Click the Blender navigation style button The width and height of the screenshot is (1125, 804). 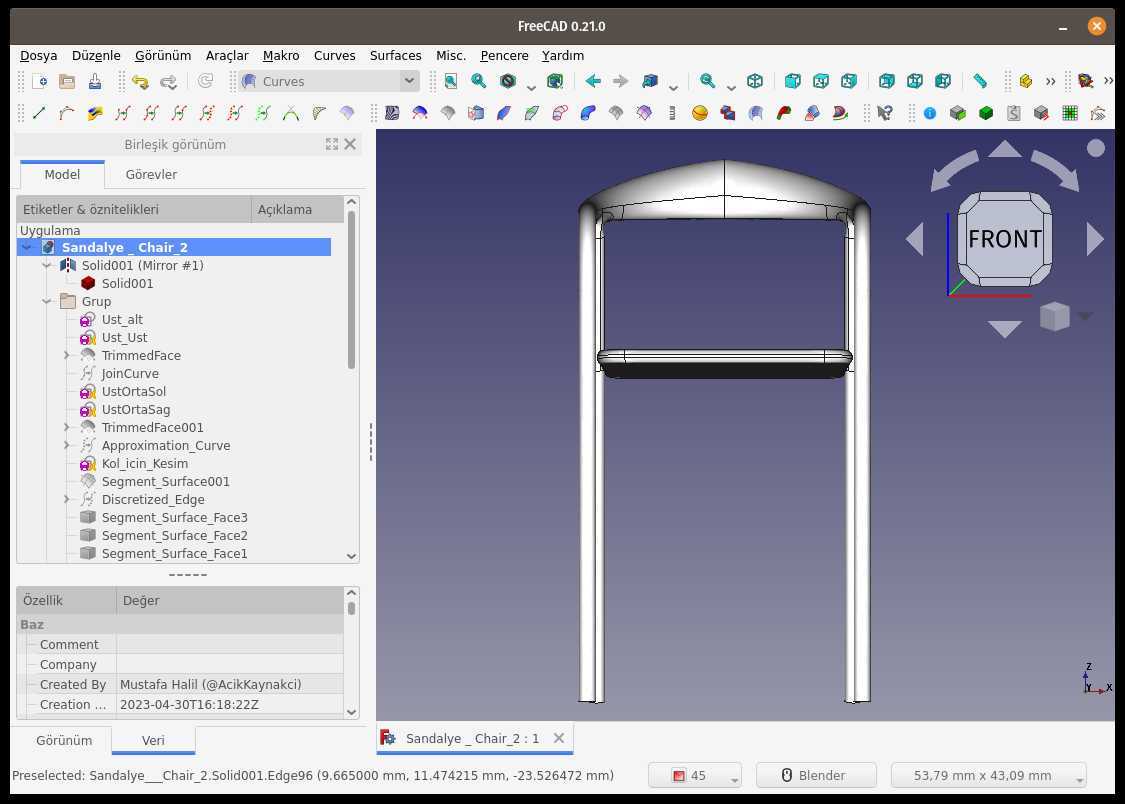pos(816,775)
